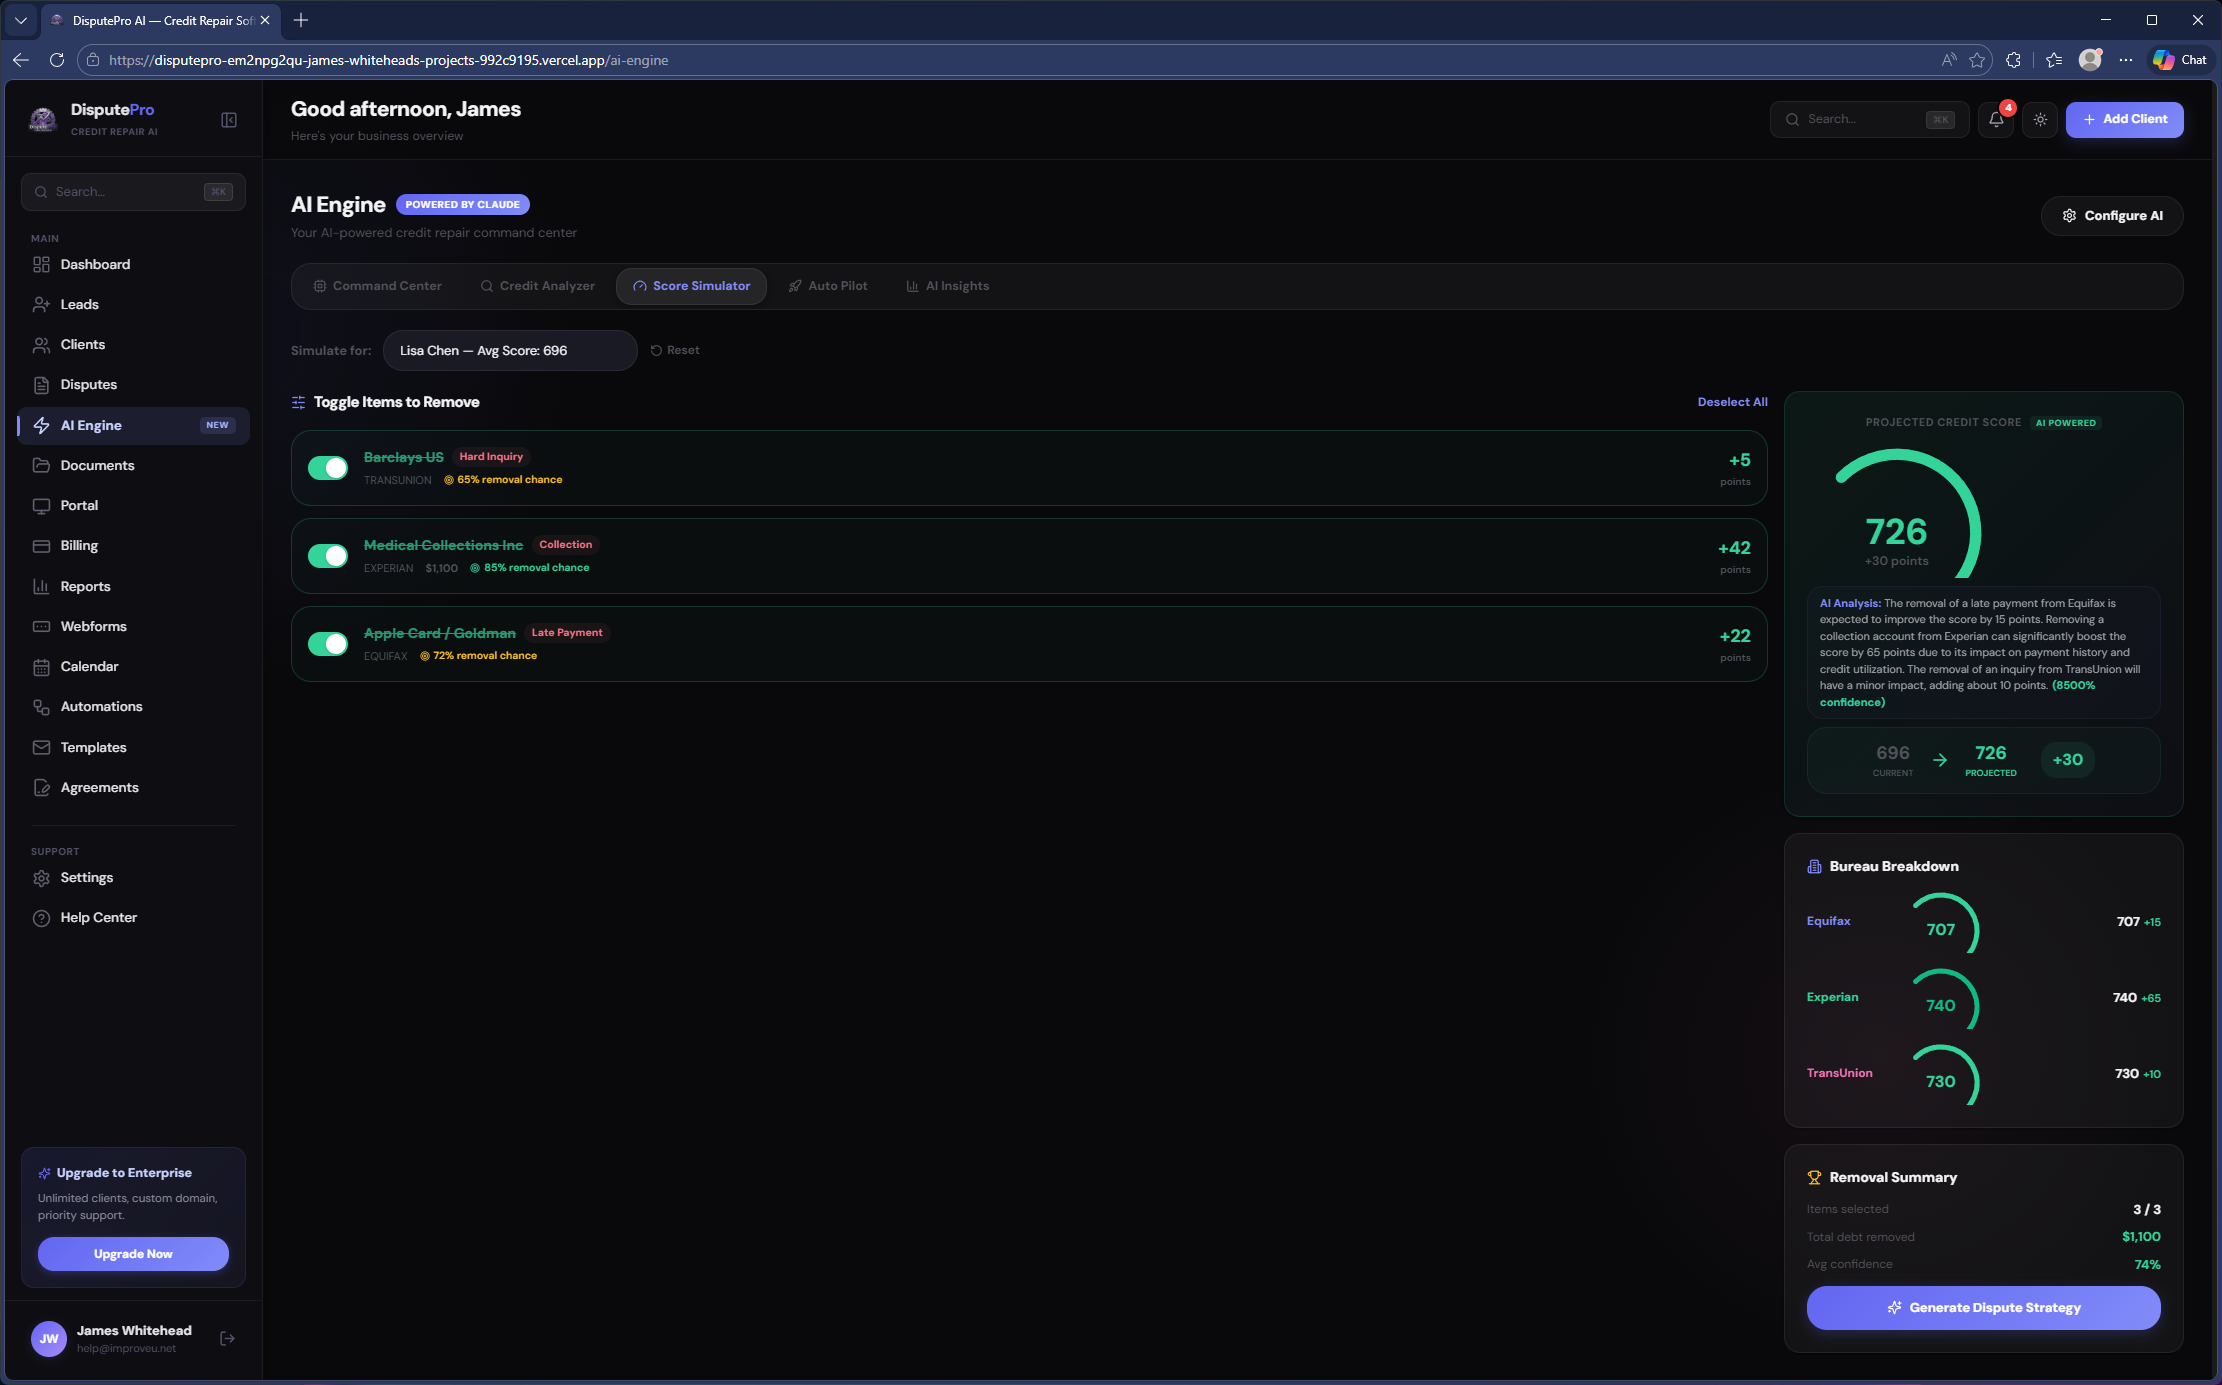Click the Reset simulation icon
2222x1385 pixels.
(x=657, y=351)
